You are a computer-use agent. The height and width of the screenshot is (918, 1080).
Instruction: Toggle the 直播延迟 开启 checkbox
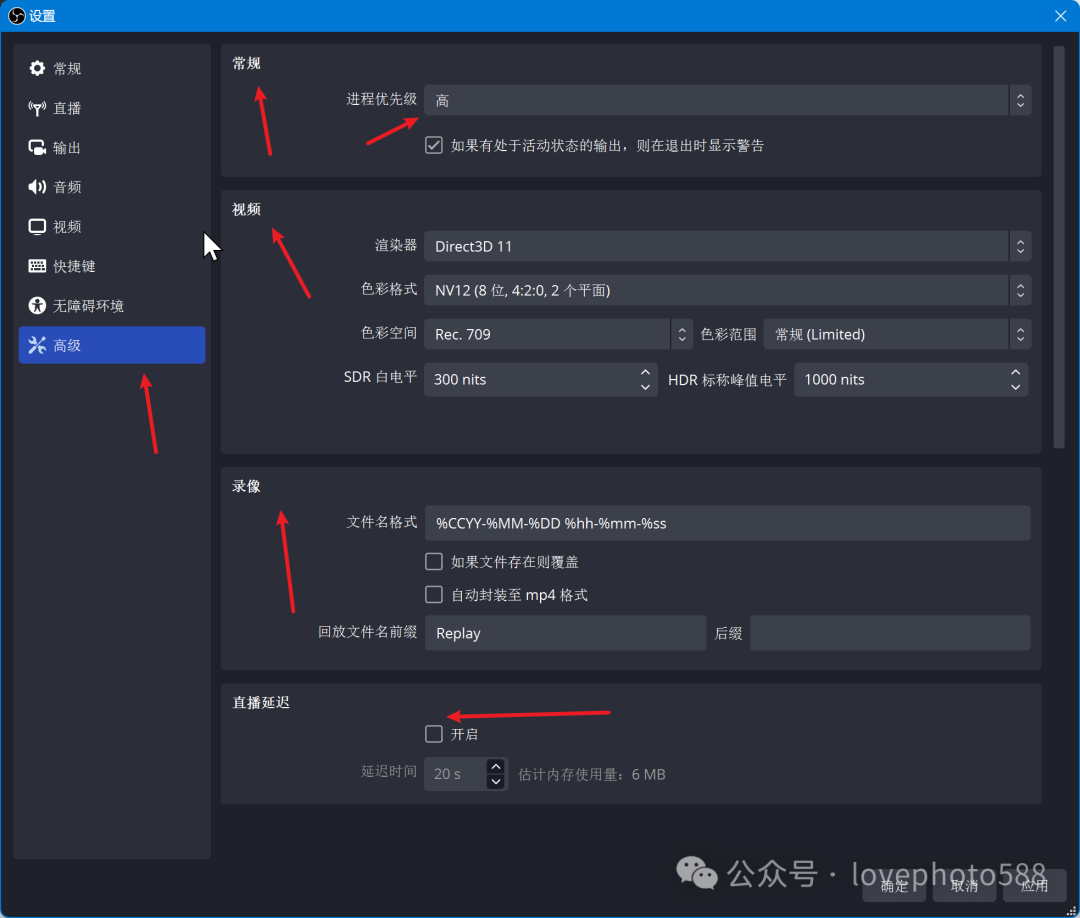434,734
